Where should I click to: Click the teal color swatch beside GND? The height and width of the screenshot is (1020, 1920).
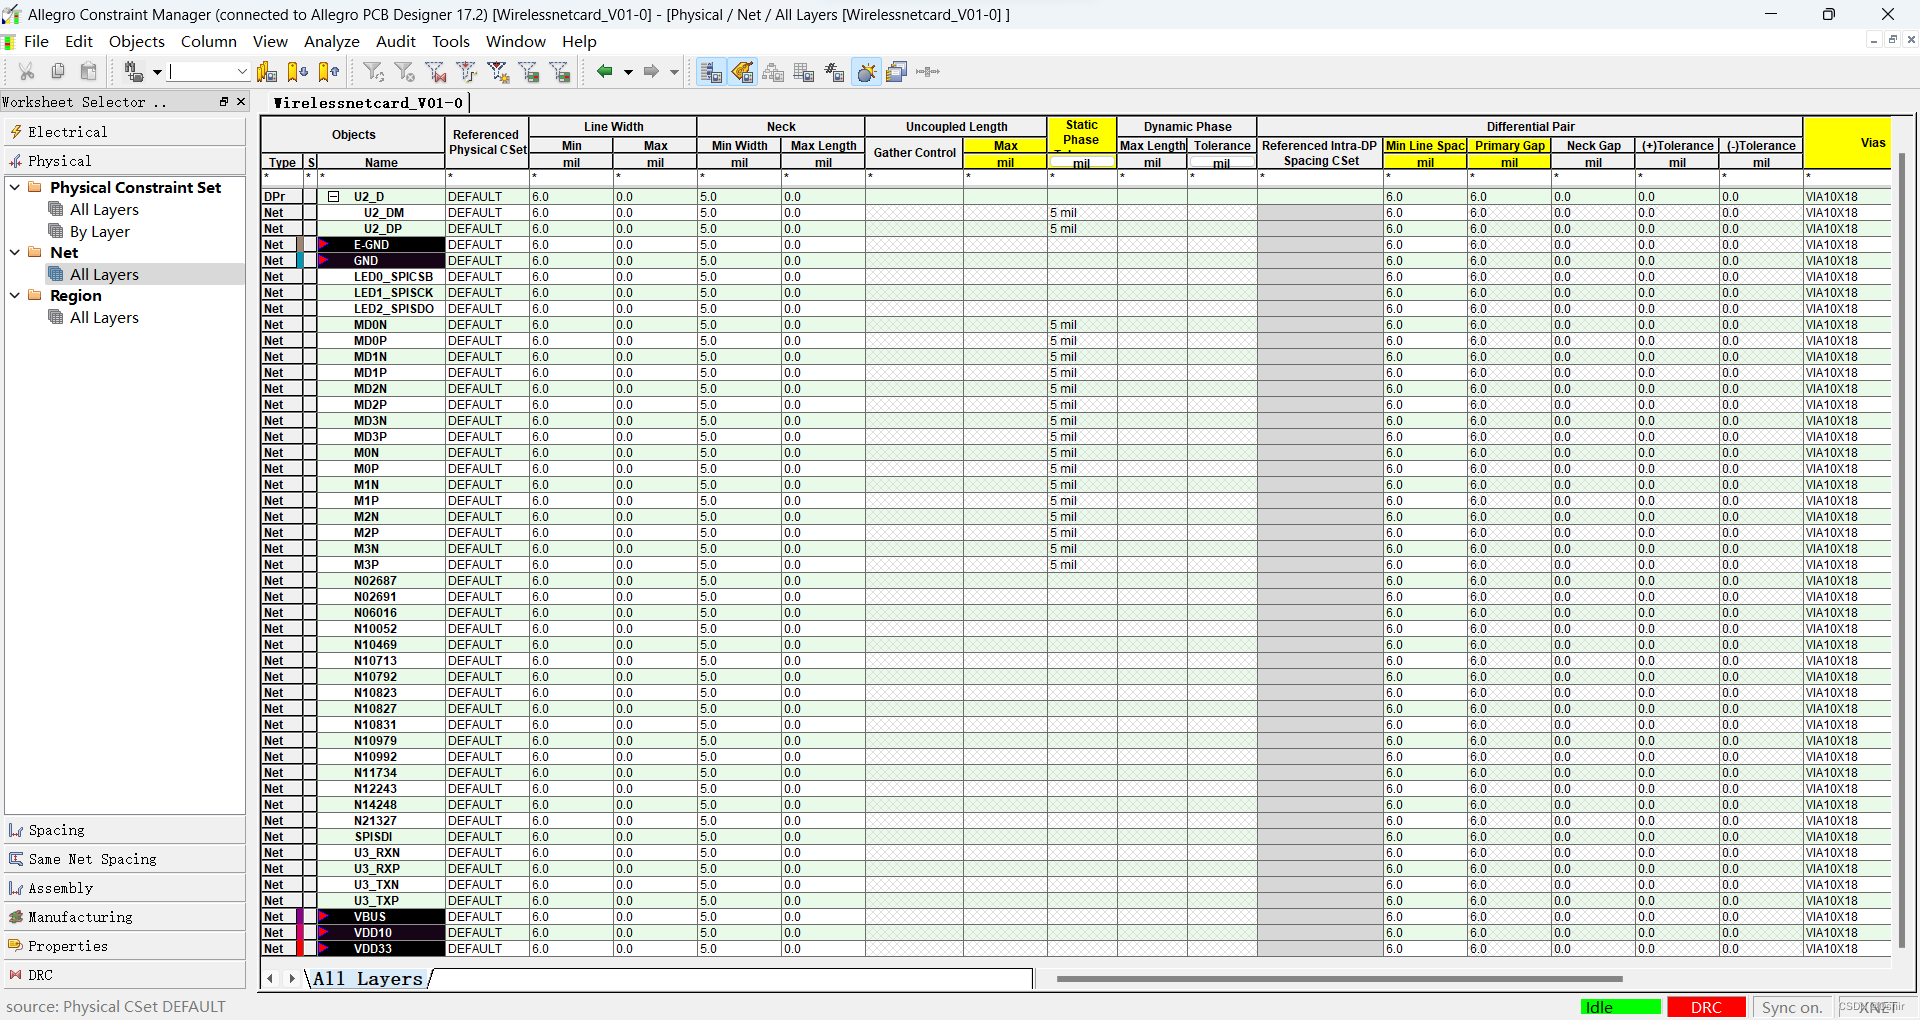tap(300, 261)
